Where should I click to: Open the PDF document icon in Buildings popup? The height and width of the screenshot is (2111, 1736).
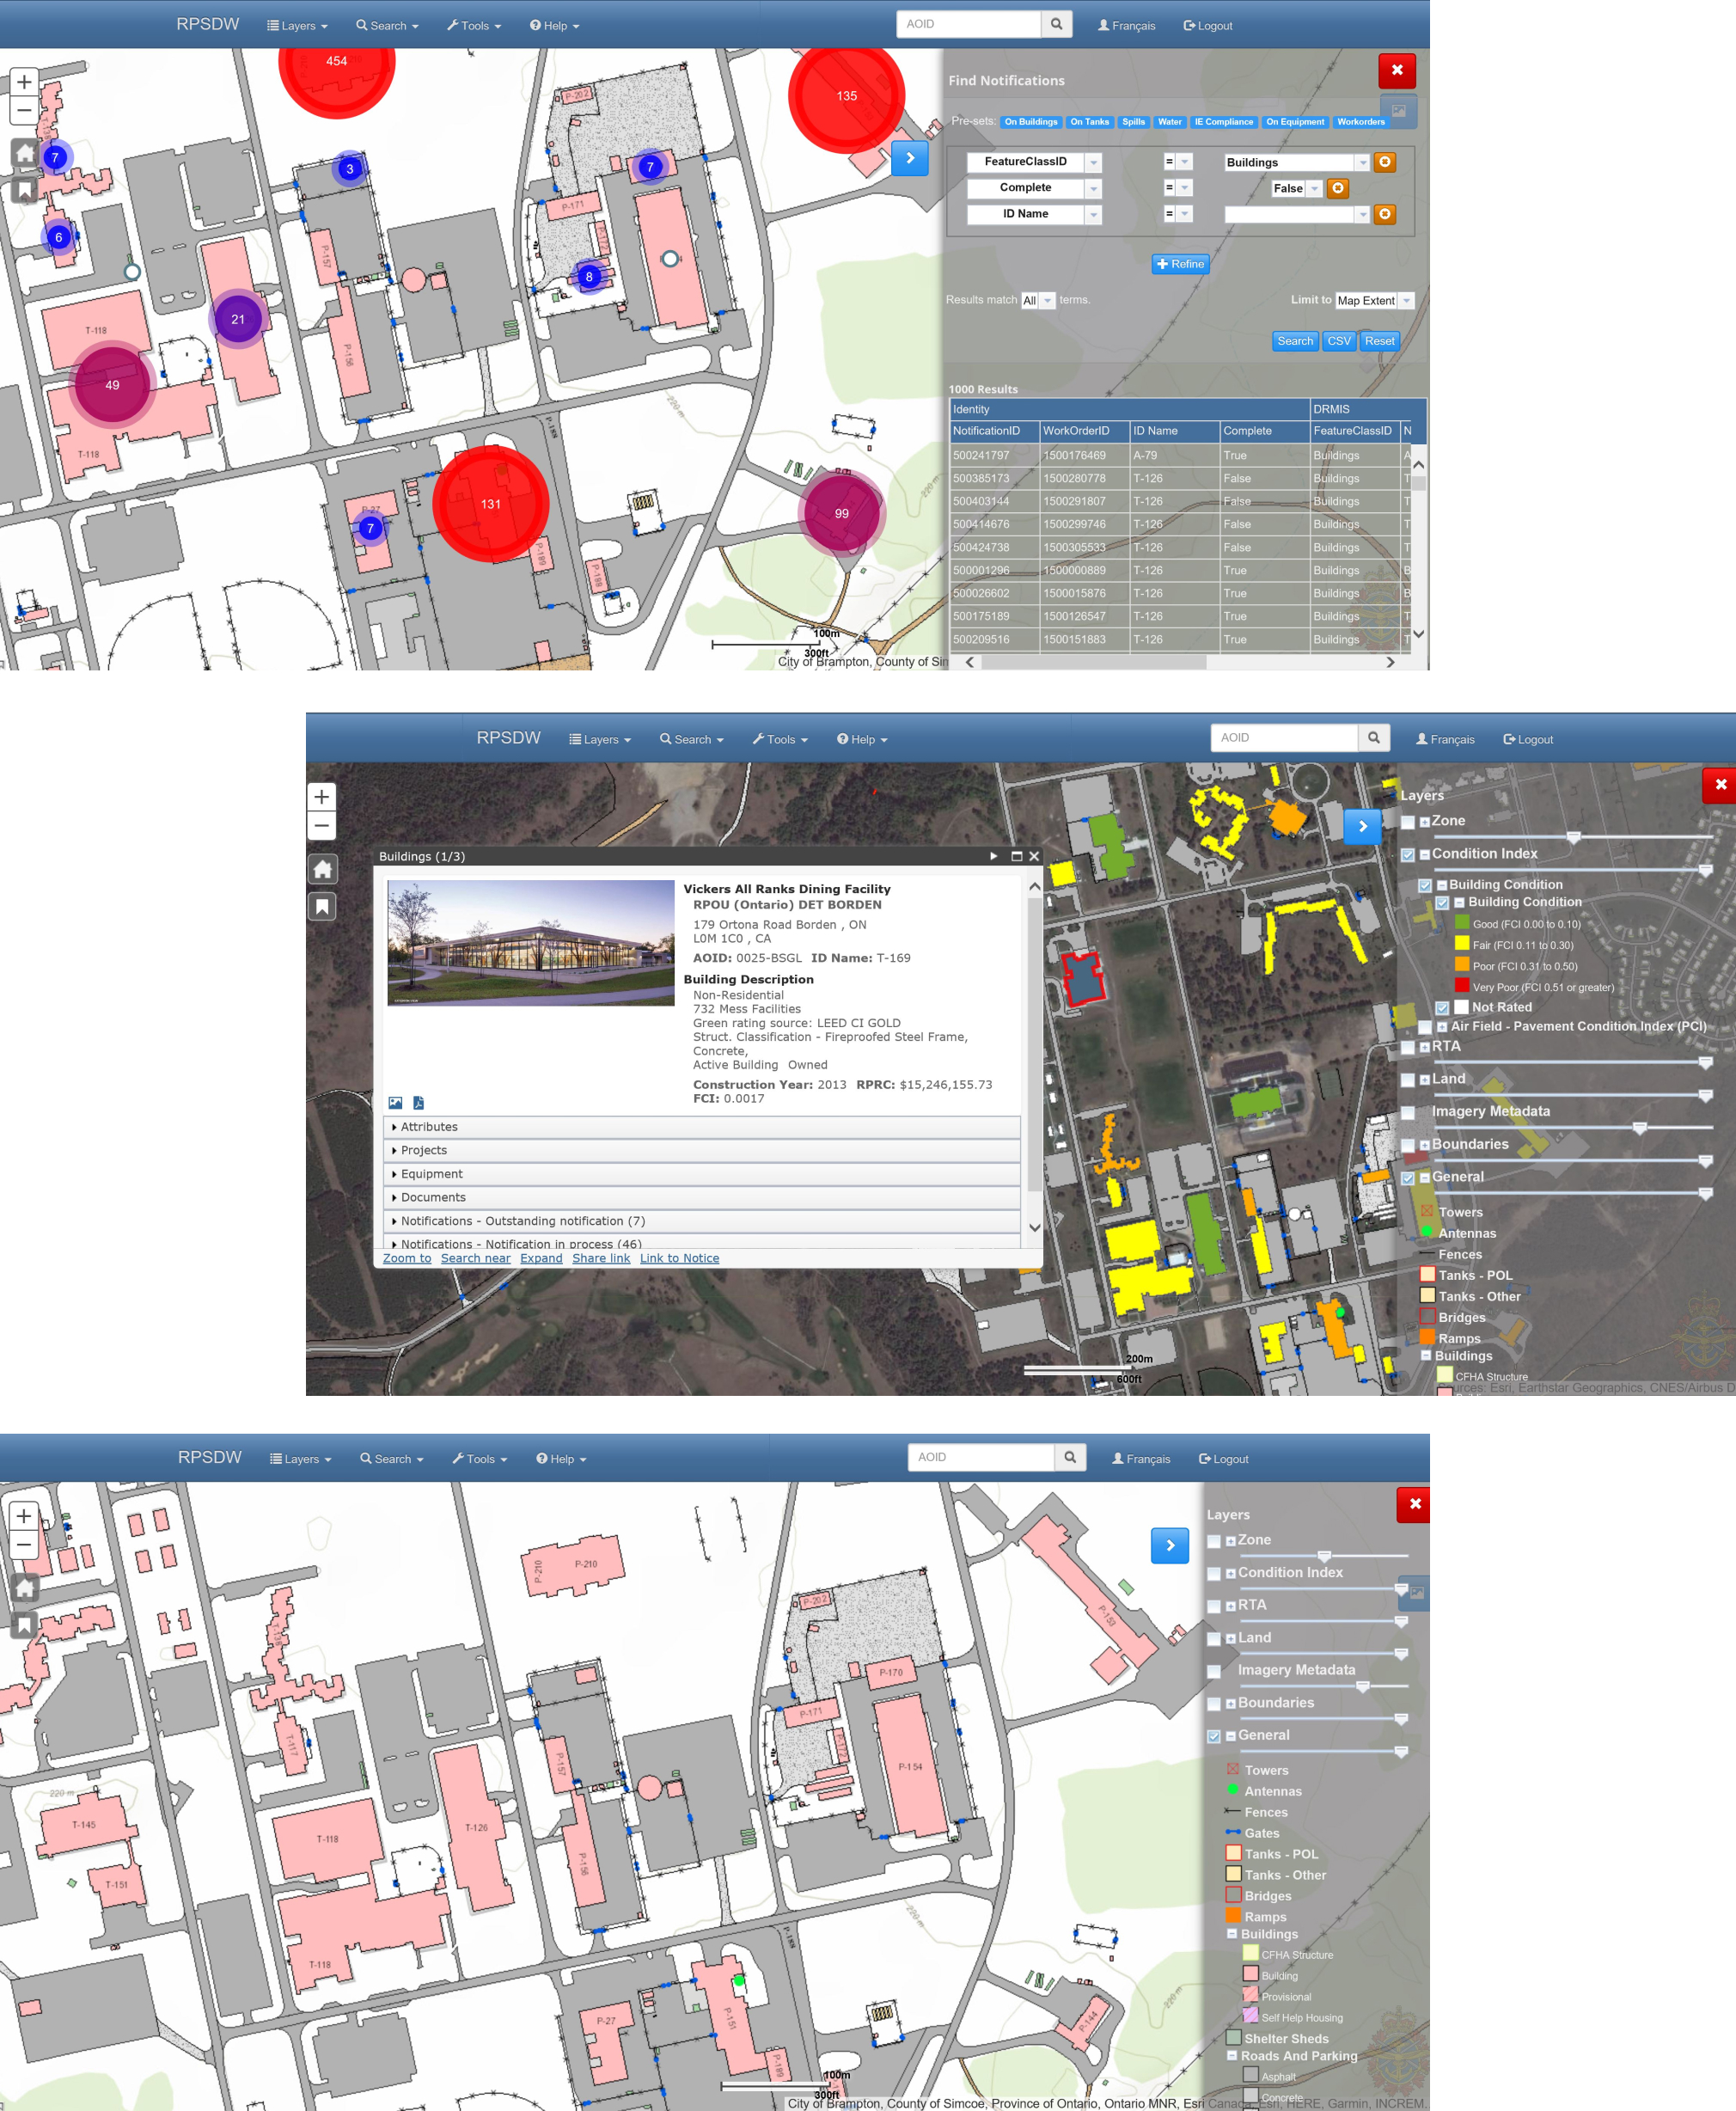pyautogui.click(x=418, y=1103)
